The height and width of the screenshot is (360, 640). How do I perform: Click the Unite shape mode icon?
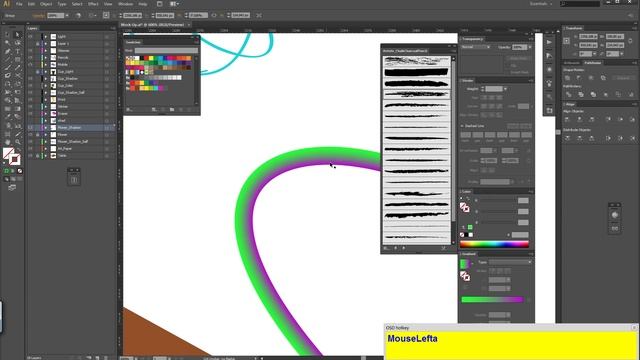tap(567, 78)
